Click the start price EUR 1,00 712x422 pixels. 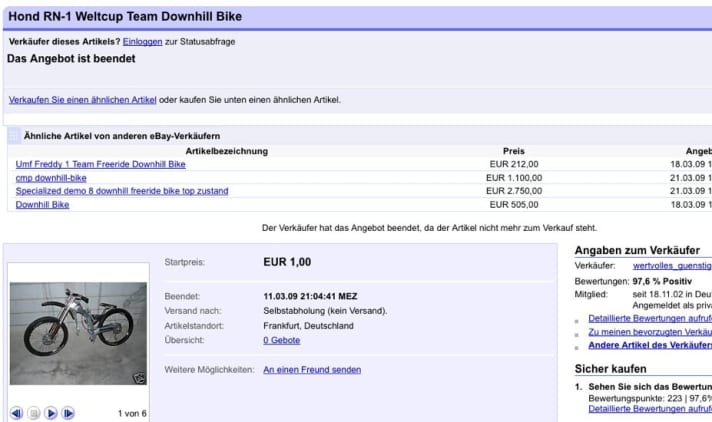pyautogui.click(x=287, y=262)
